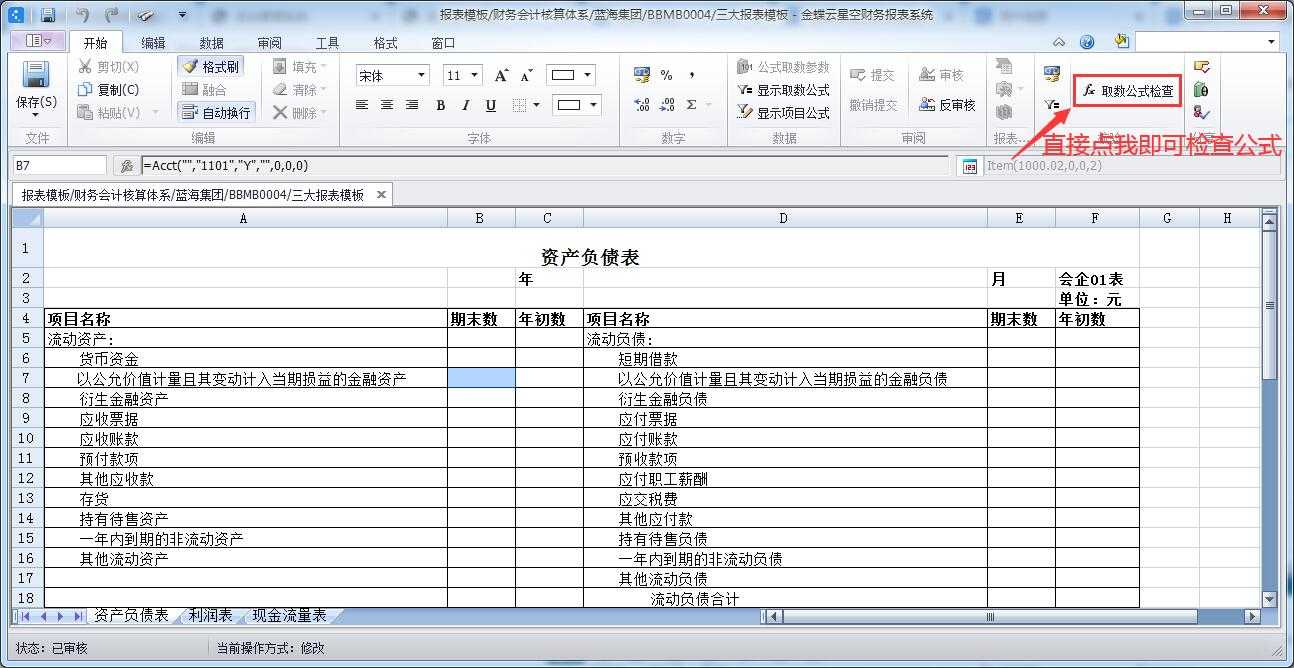1294x668 pixels.
Task: Toggle Italic formatting
Action: [x=465, y=105]
